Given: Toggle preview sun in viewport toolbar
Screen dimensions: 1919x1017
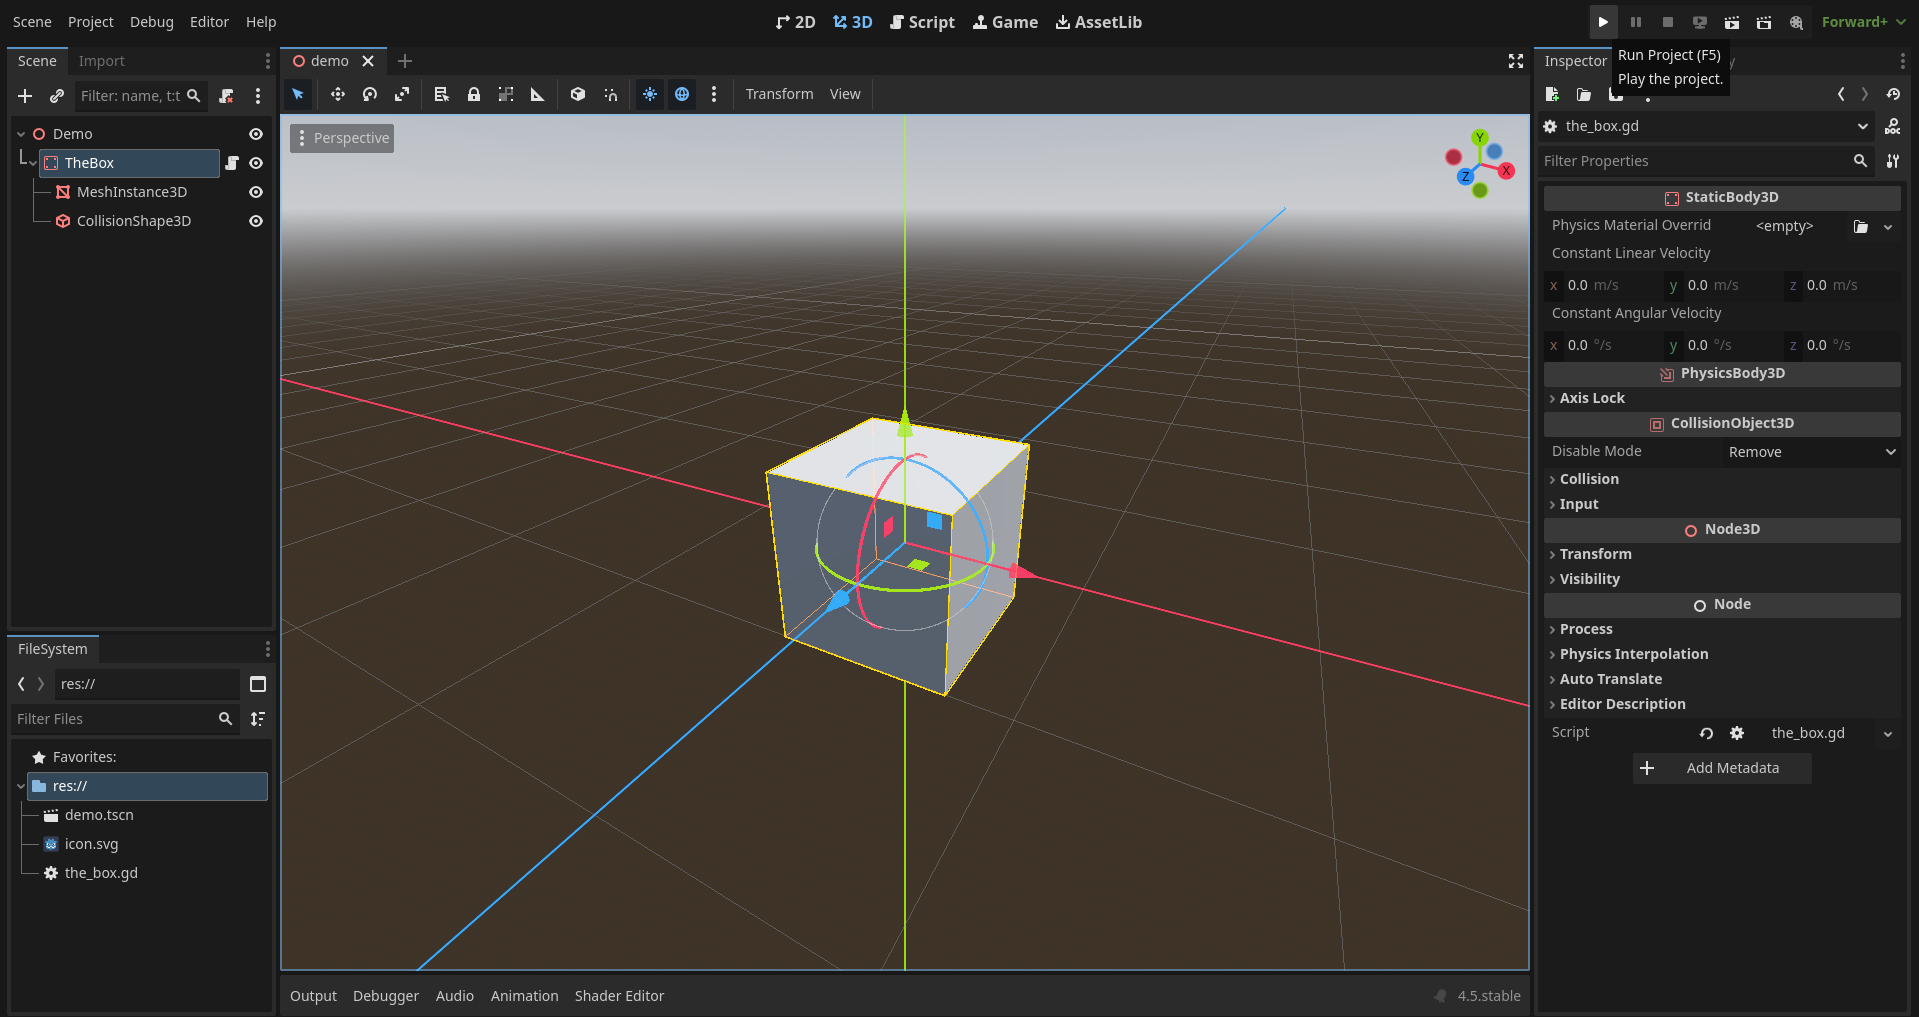Looking at the screenshot, I should coord(650,94).
